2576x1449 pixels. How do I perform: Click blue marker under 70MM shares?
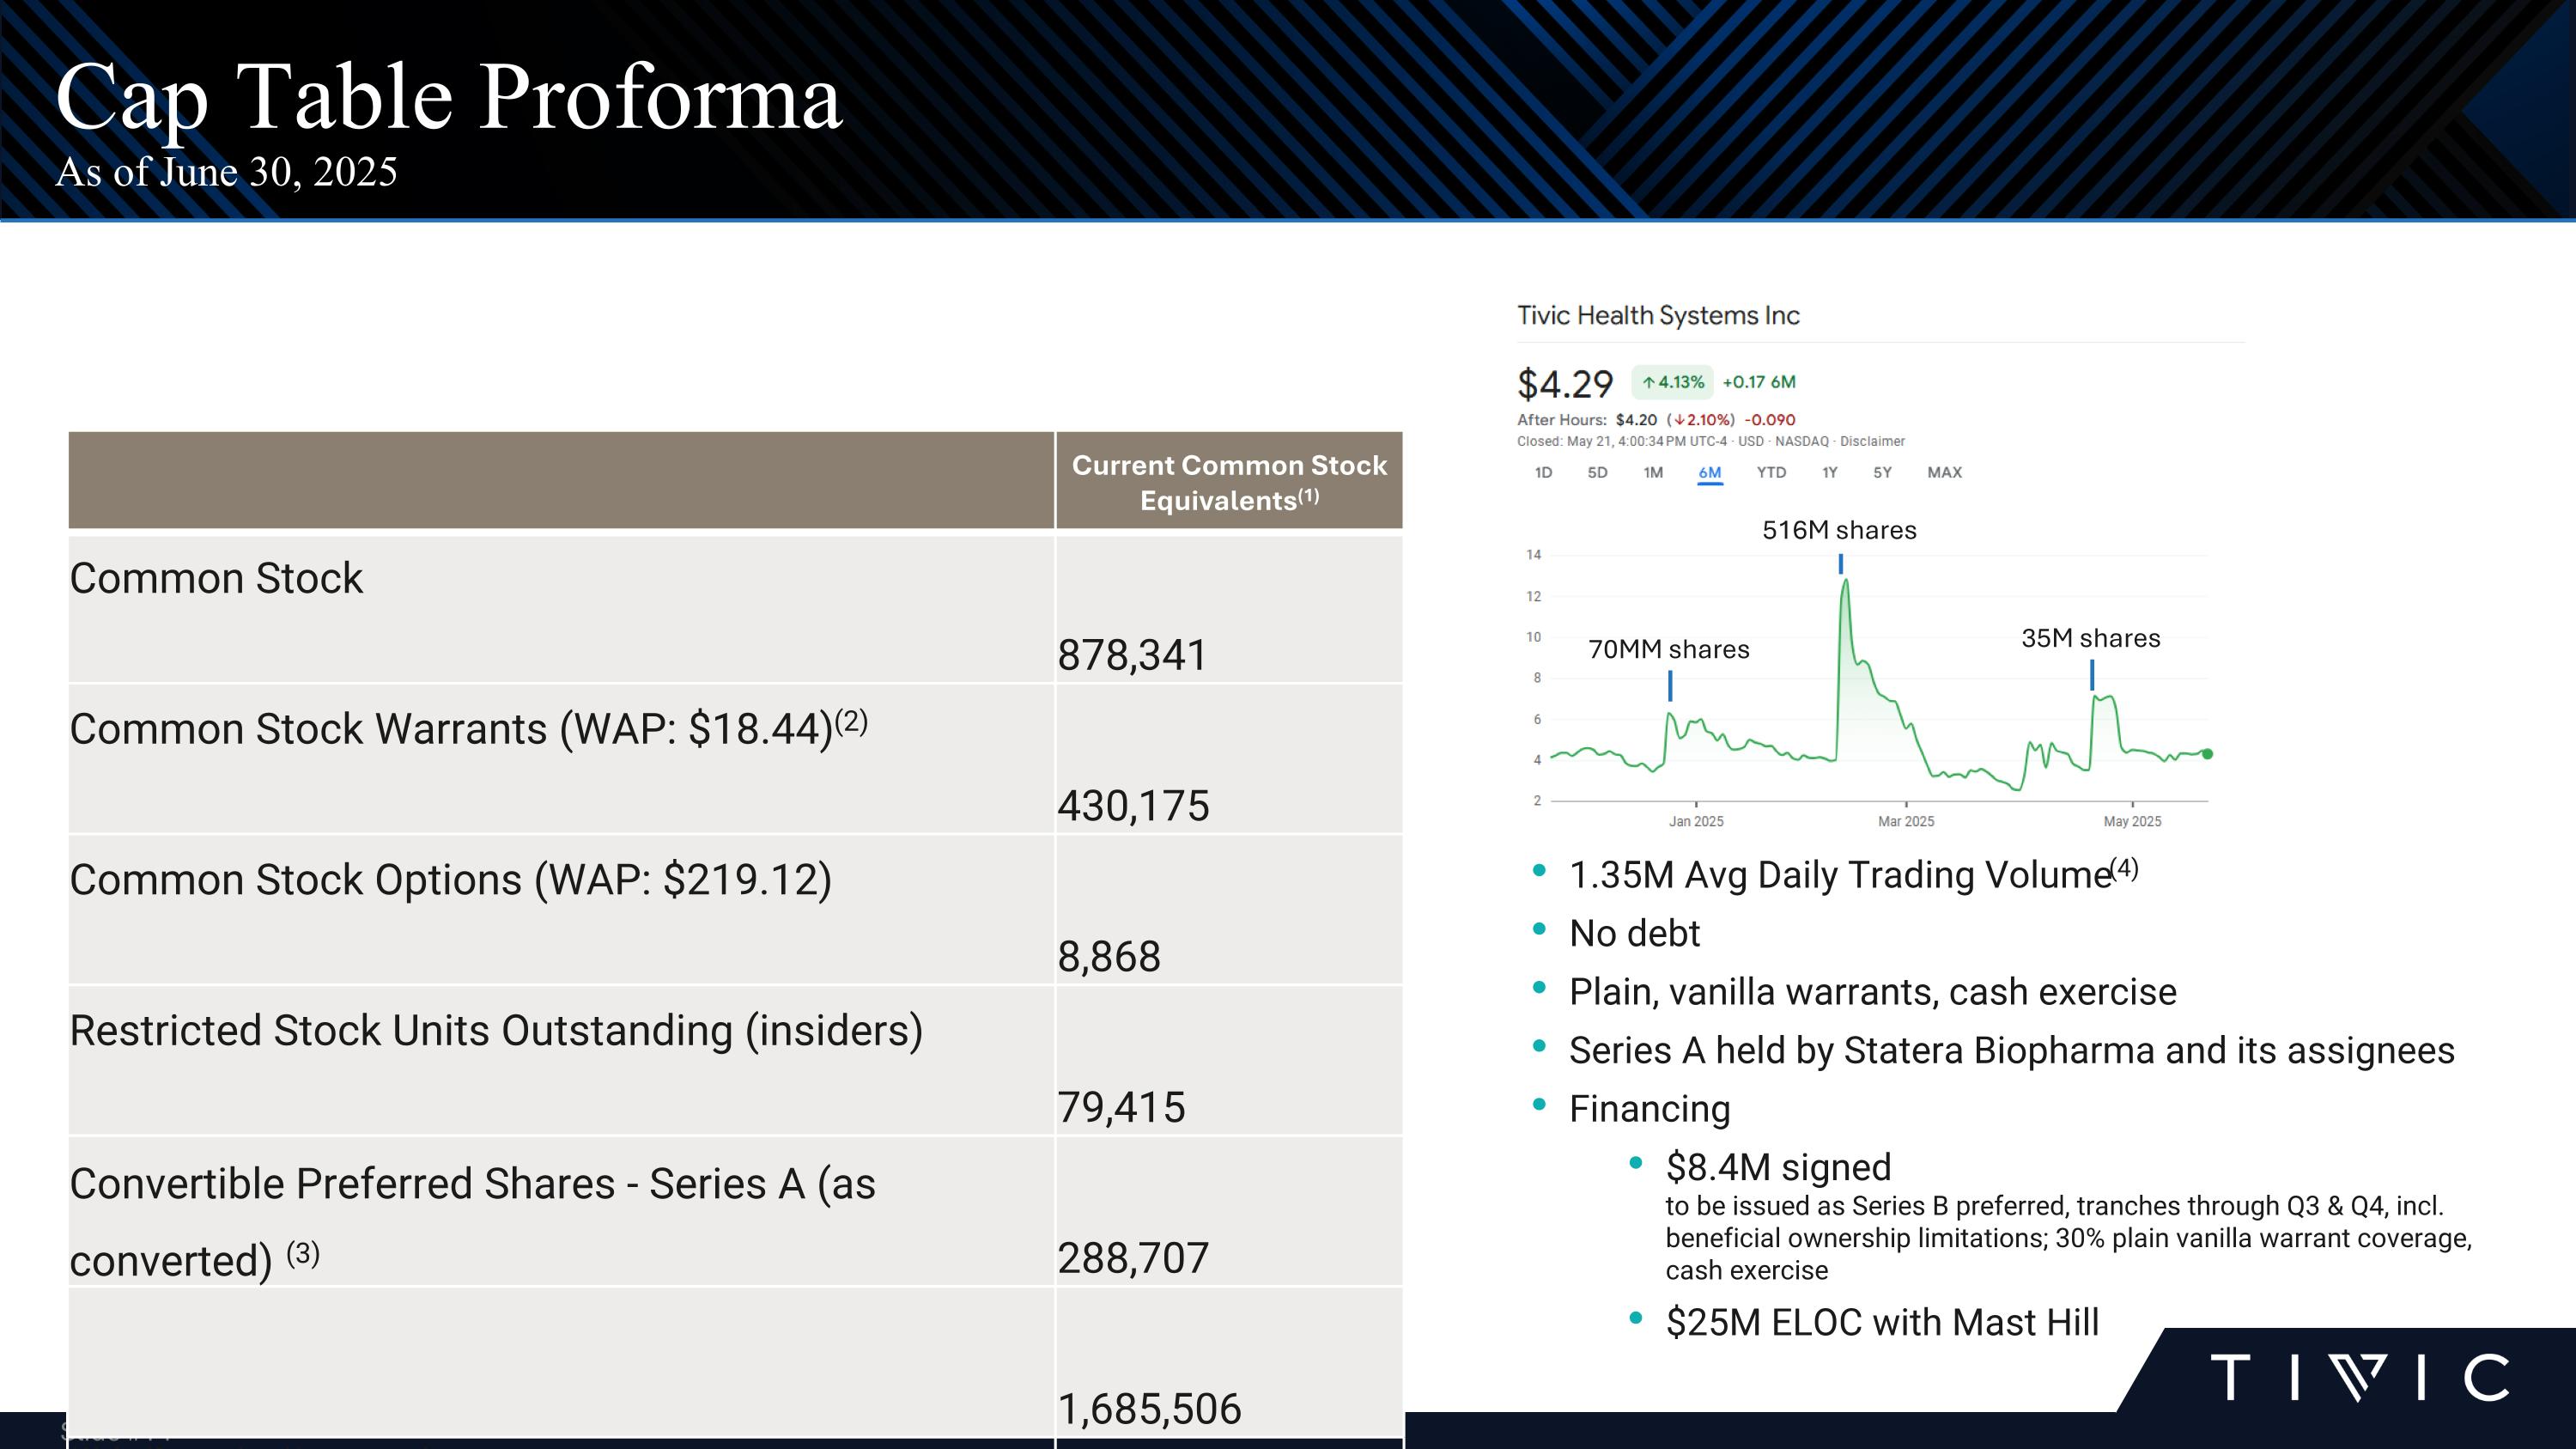pyautogui.click(x=1670, y=686)
